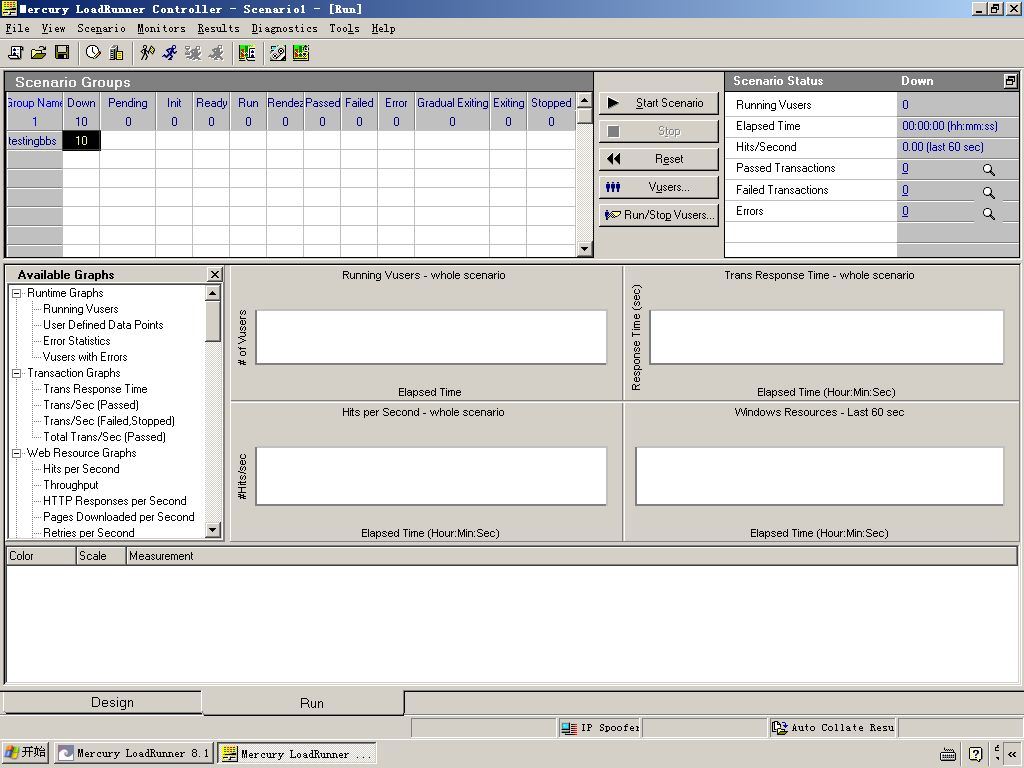Viewport: 1024px width, 768px height.
Task: Click the undock icon on Scenario Status panel
Action: 1010,81
